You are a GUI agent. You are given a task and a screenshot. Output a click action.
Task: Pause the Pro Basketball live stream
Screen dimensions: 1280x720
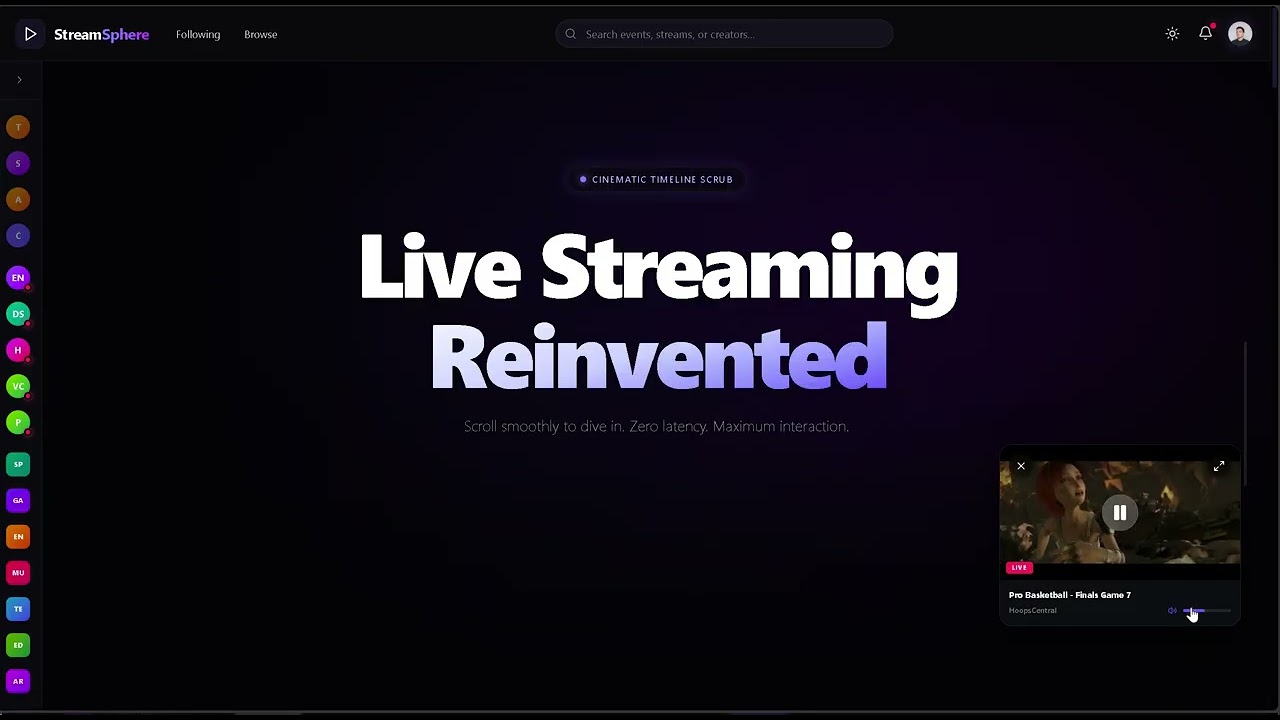(1120, 513)
